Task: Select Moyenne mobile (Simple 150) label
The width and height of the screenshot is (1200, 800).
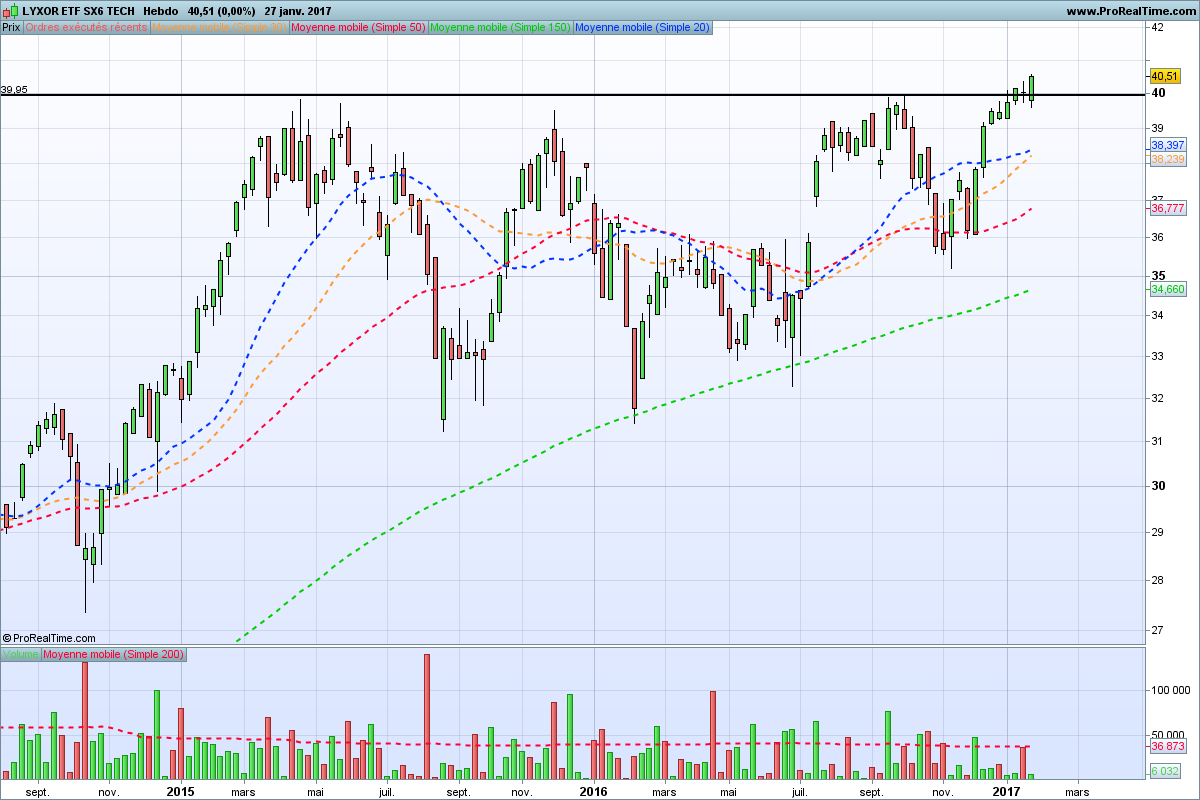Action: (500, 27)
